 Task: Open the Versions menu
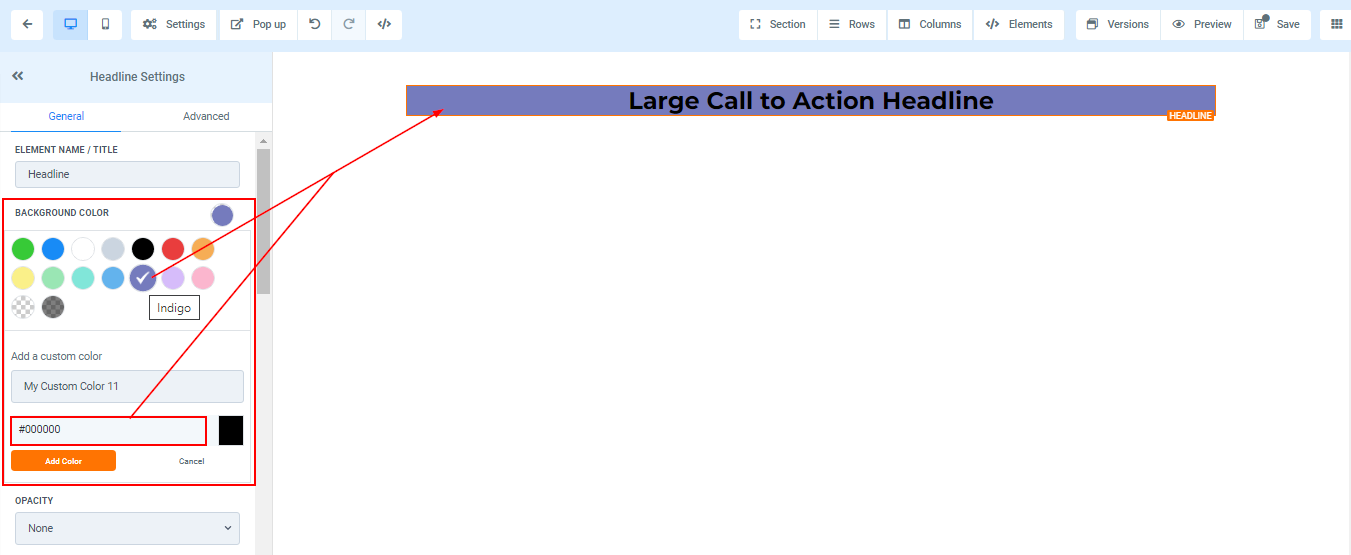tap(1117, 24)
